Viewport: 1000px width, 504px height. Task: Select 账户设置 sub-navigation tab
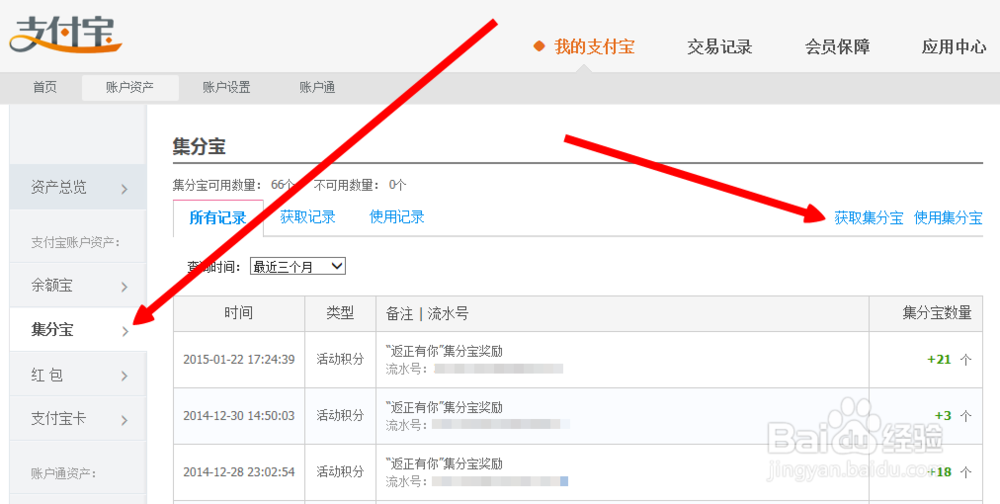pos(226,87)
